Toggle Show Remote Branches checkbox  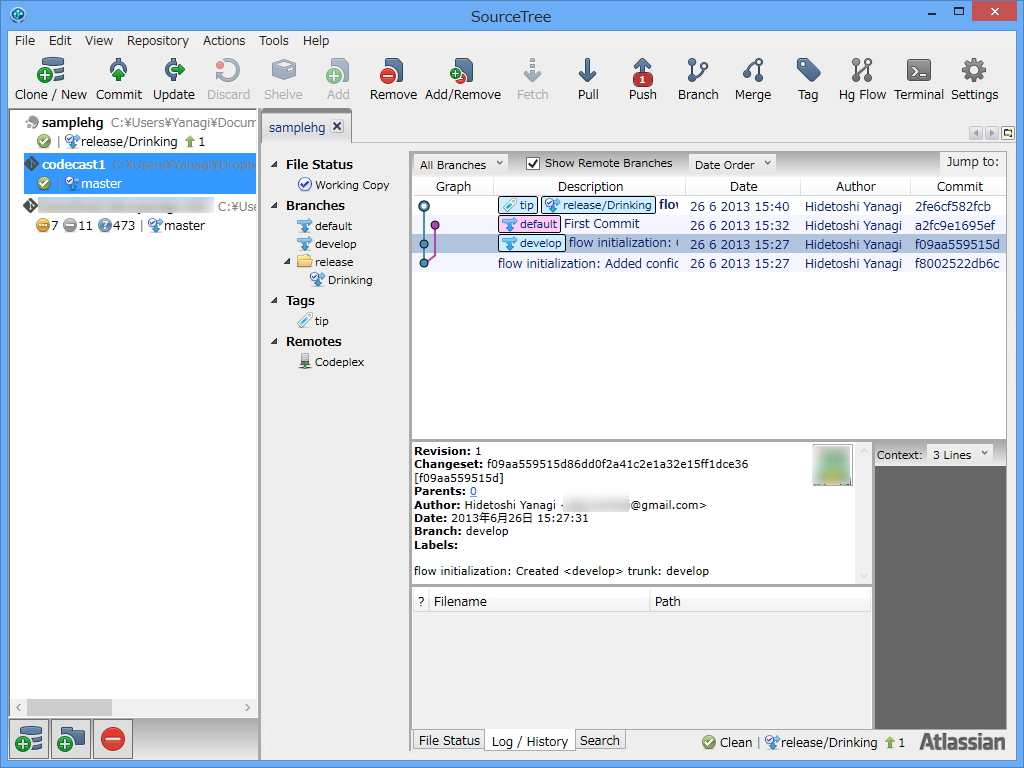coord(533,163)
